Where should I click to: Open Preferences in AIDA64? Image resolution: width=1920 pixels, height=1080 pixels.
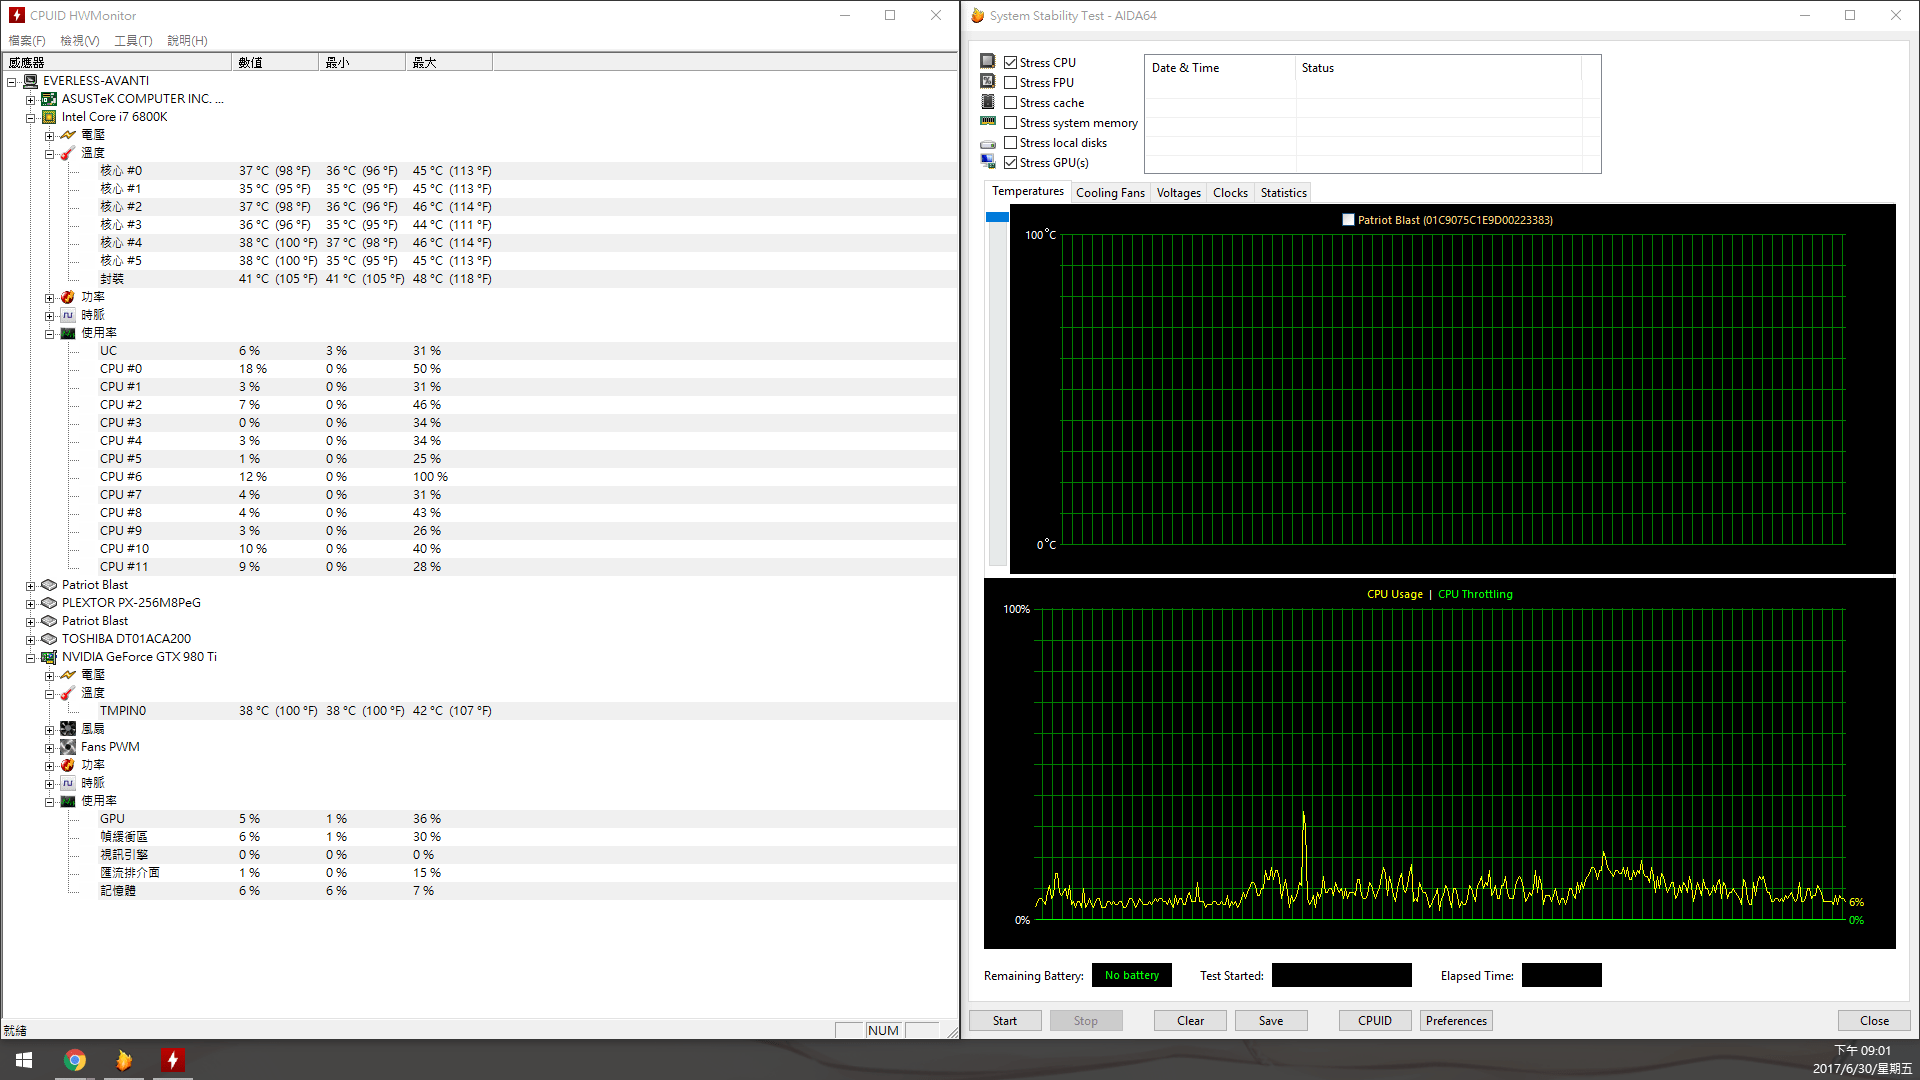1456,1021
